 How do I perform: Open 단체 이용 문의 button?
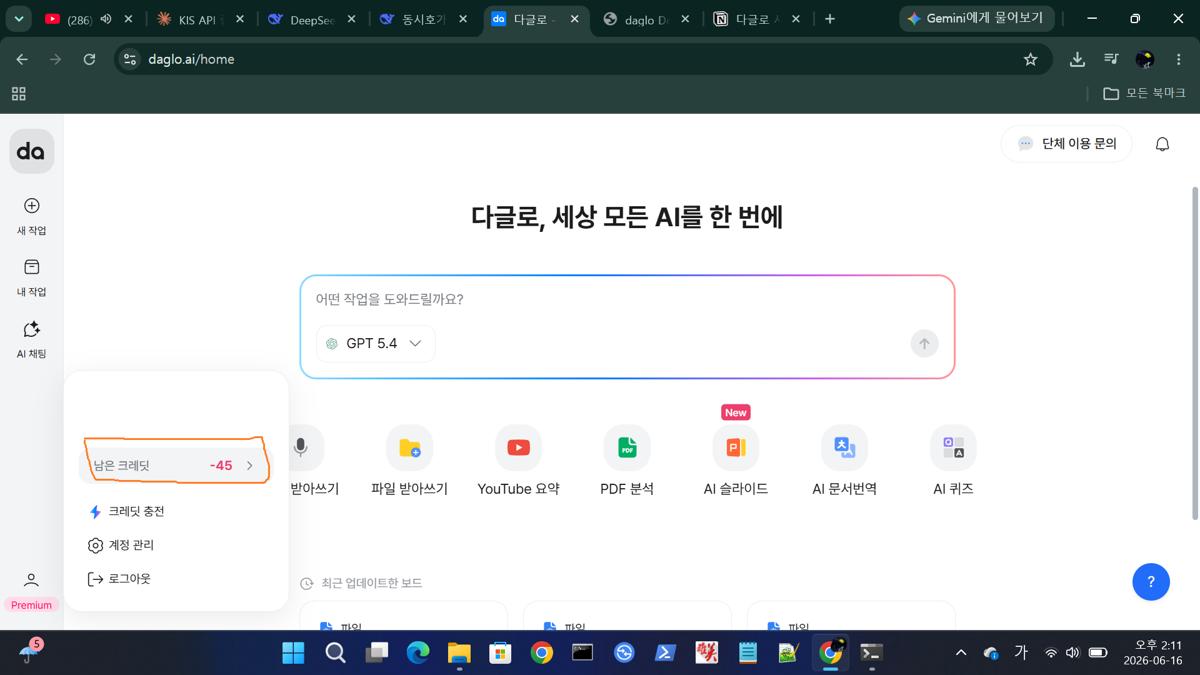point(1066,144)
